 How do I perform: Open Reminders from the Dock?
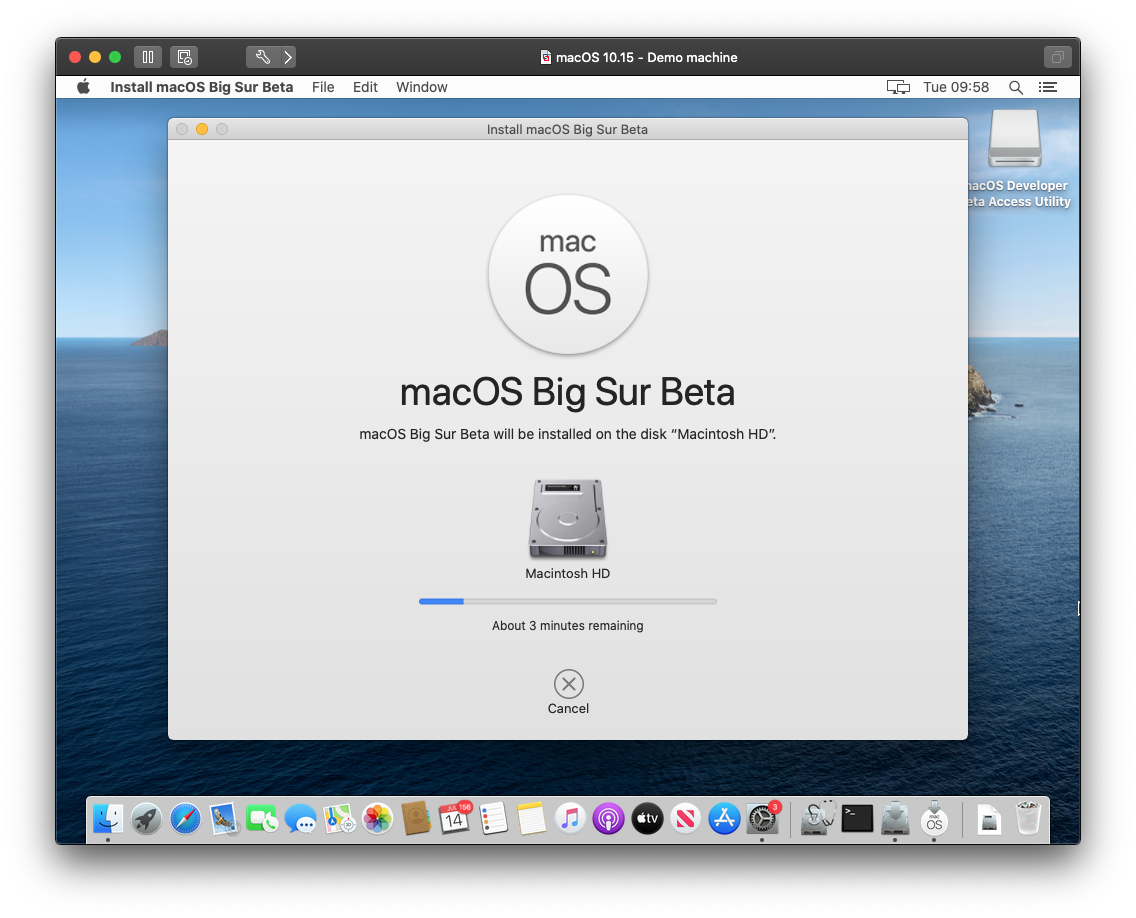click(x=493, y=819)
